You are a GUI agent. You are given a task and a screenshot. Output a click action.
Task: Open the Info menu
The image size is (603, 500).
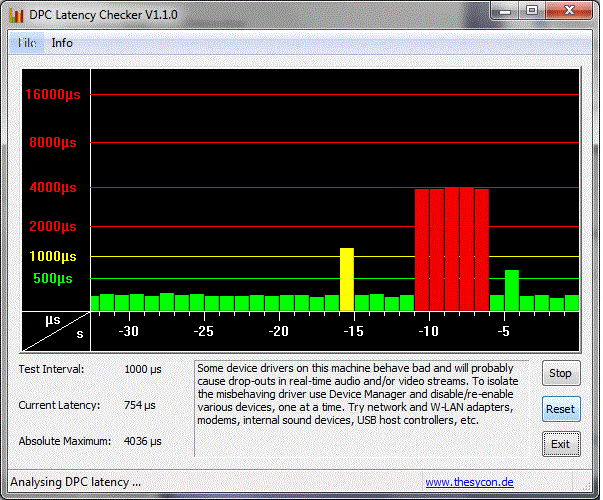(62, 43)
